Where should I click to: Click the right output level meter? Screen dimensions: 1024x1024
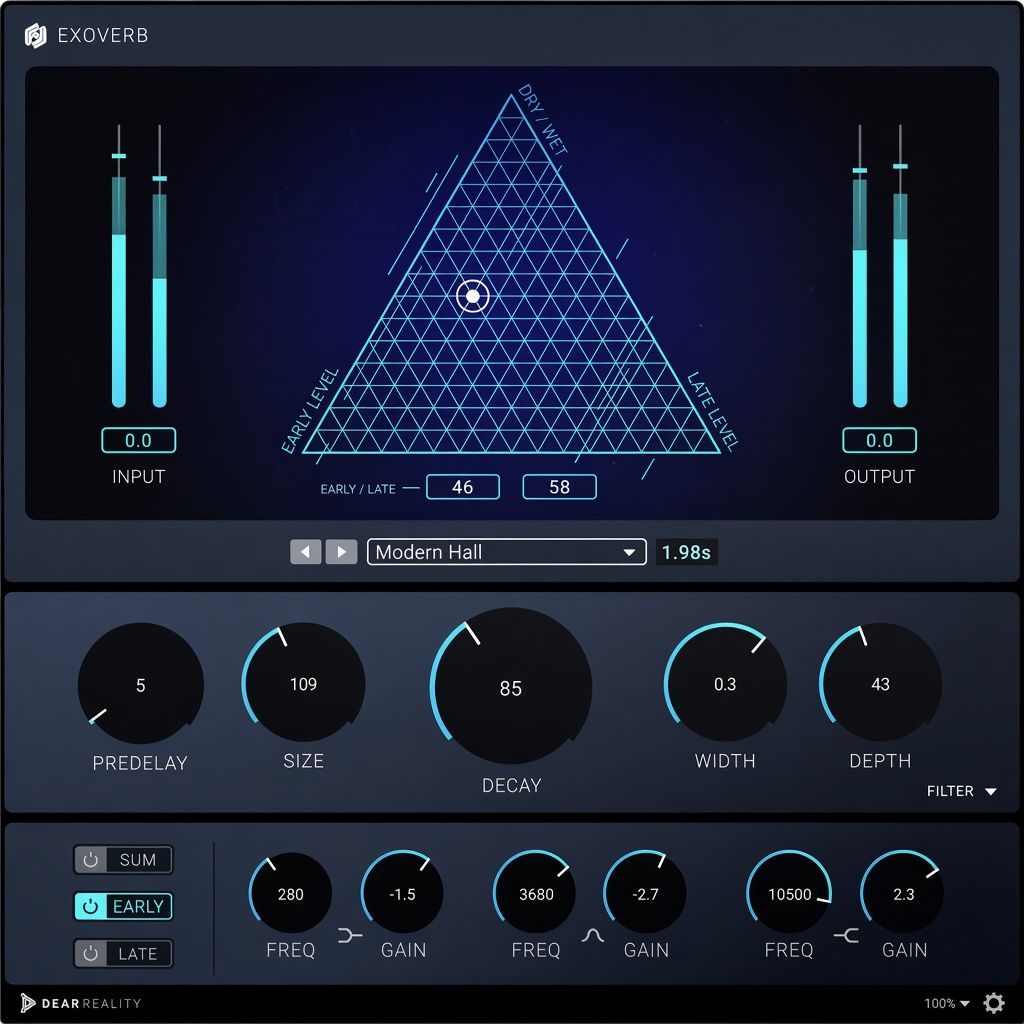click(x=900, y=266)
